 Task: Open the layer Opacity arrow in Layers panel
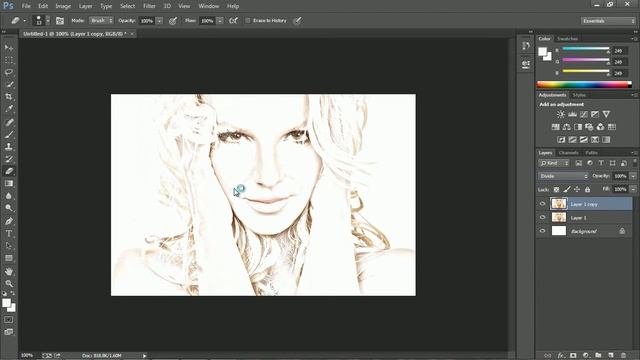(x=633, y=176)
